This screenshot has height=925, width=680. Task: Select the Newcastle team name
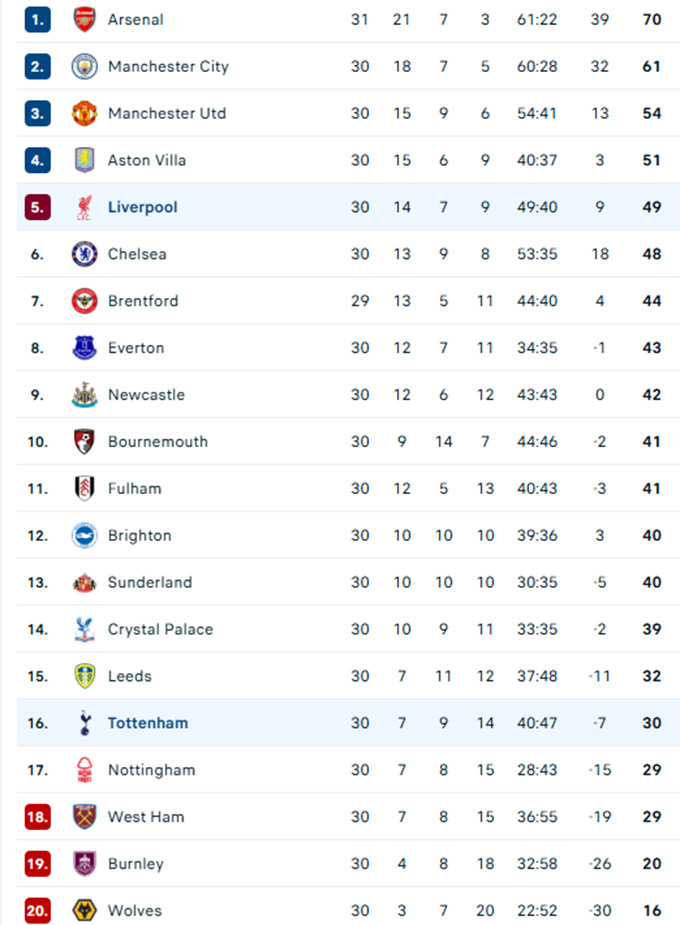(x=146, y=395)
